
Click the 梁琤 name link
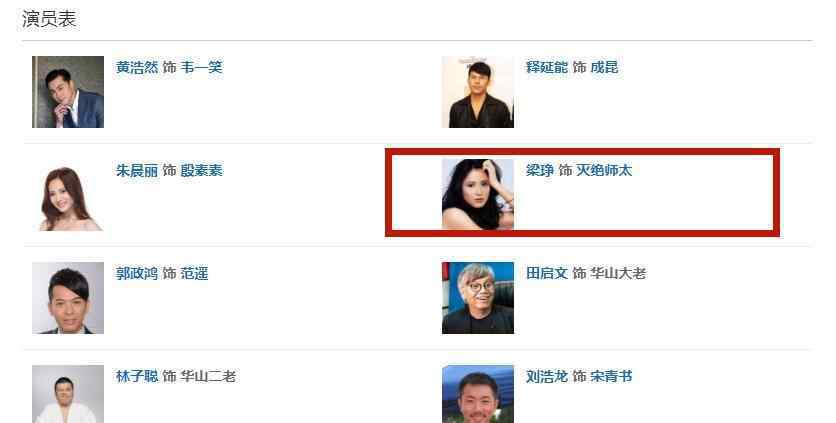point(540,170)
